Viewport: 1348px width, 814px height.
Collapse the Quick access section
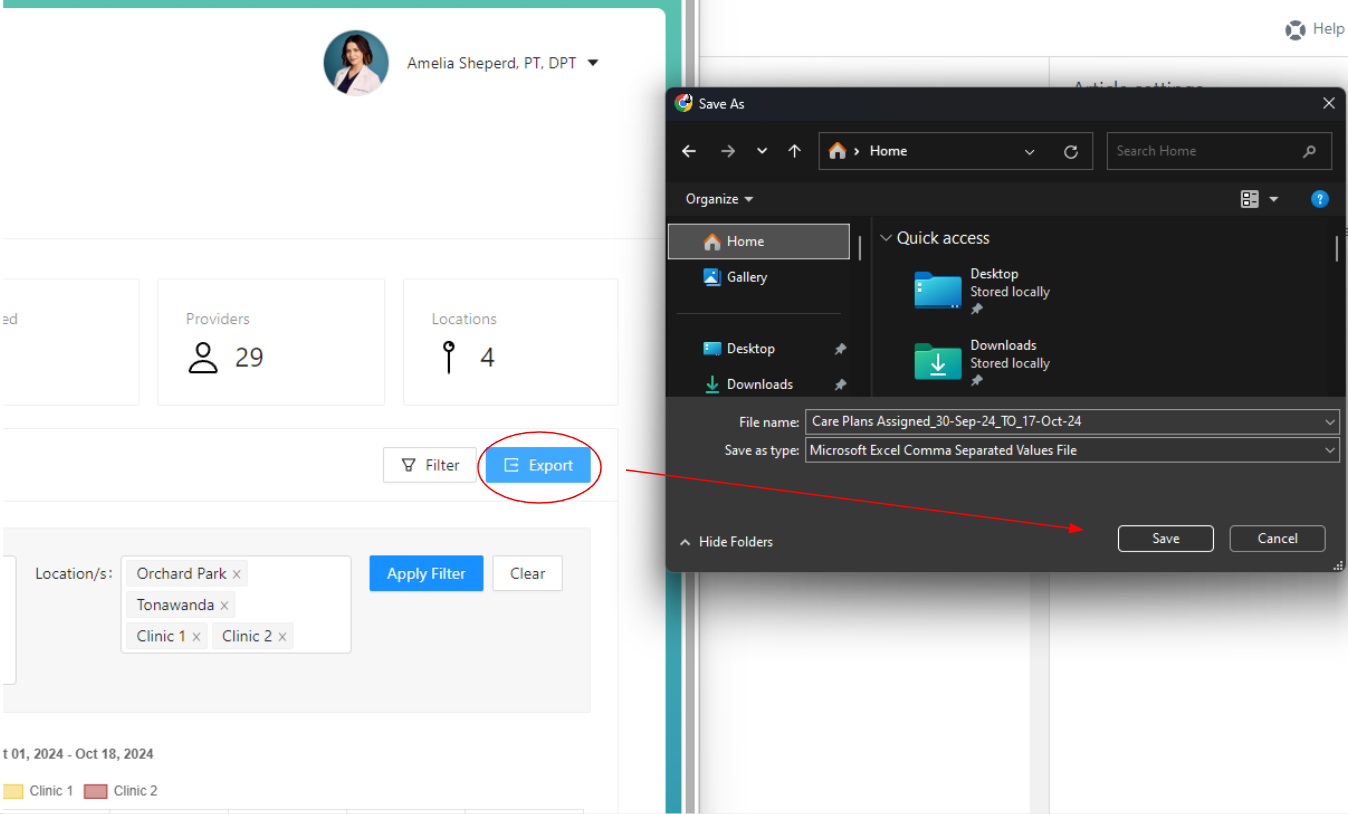click(x=885, y=238)
